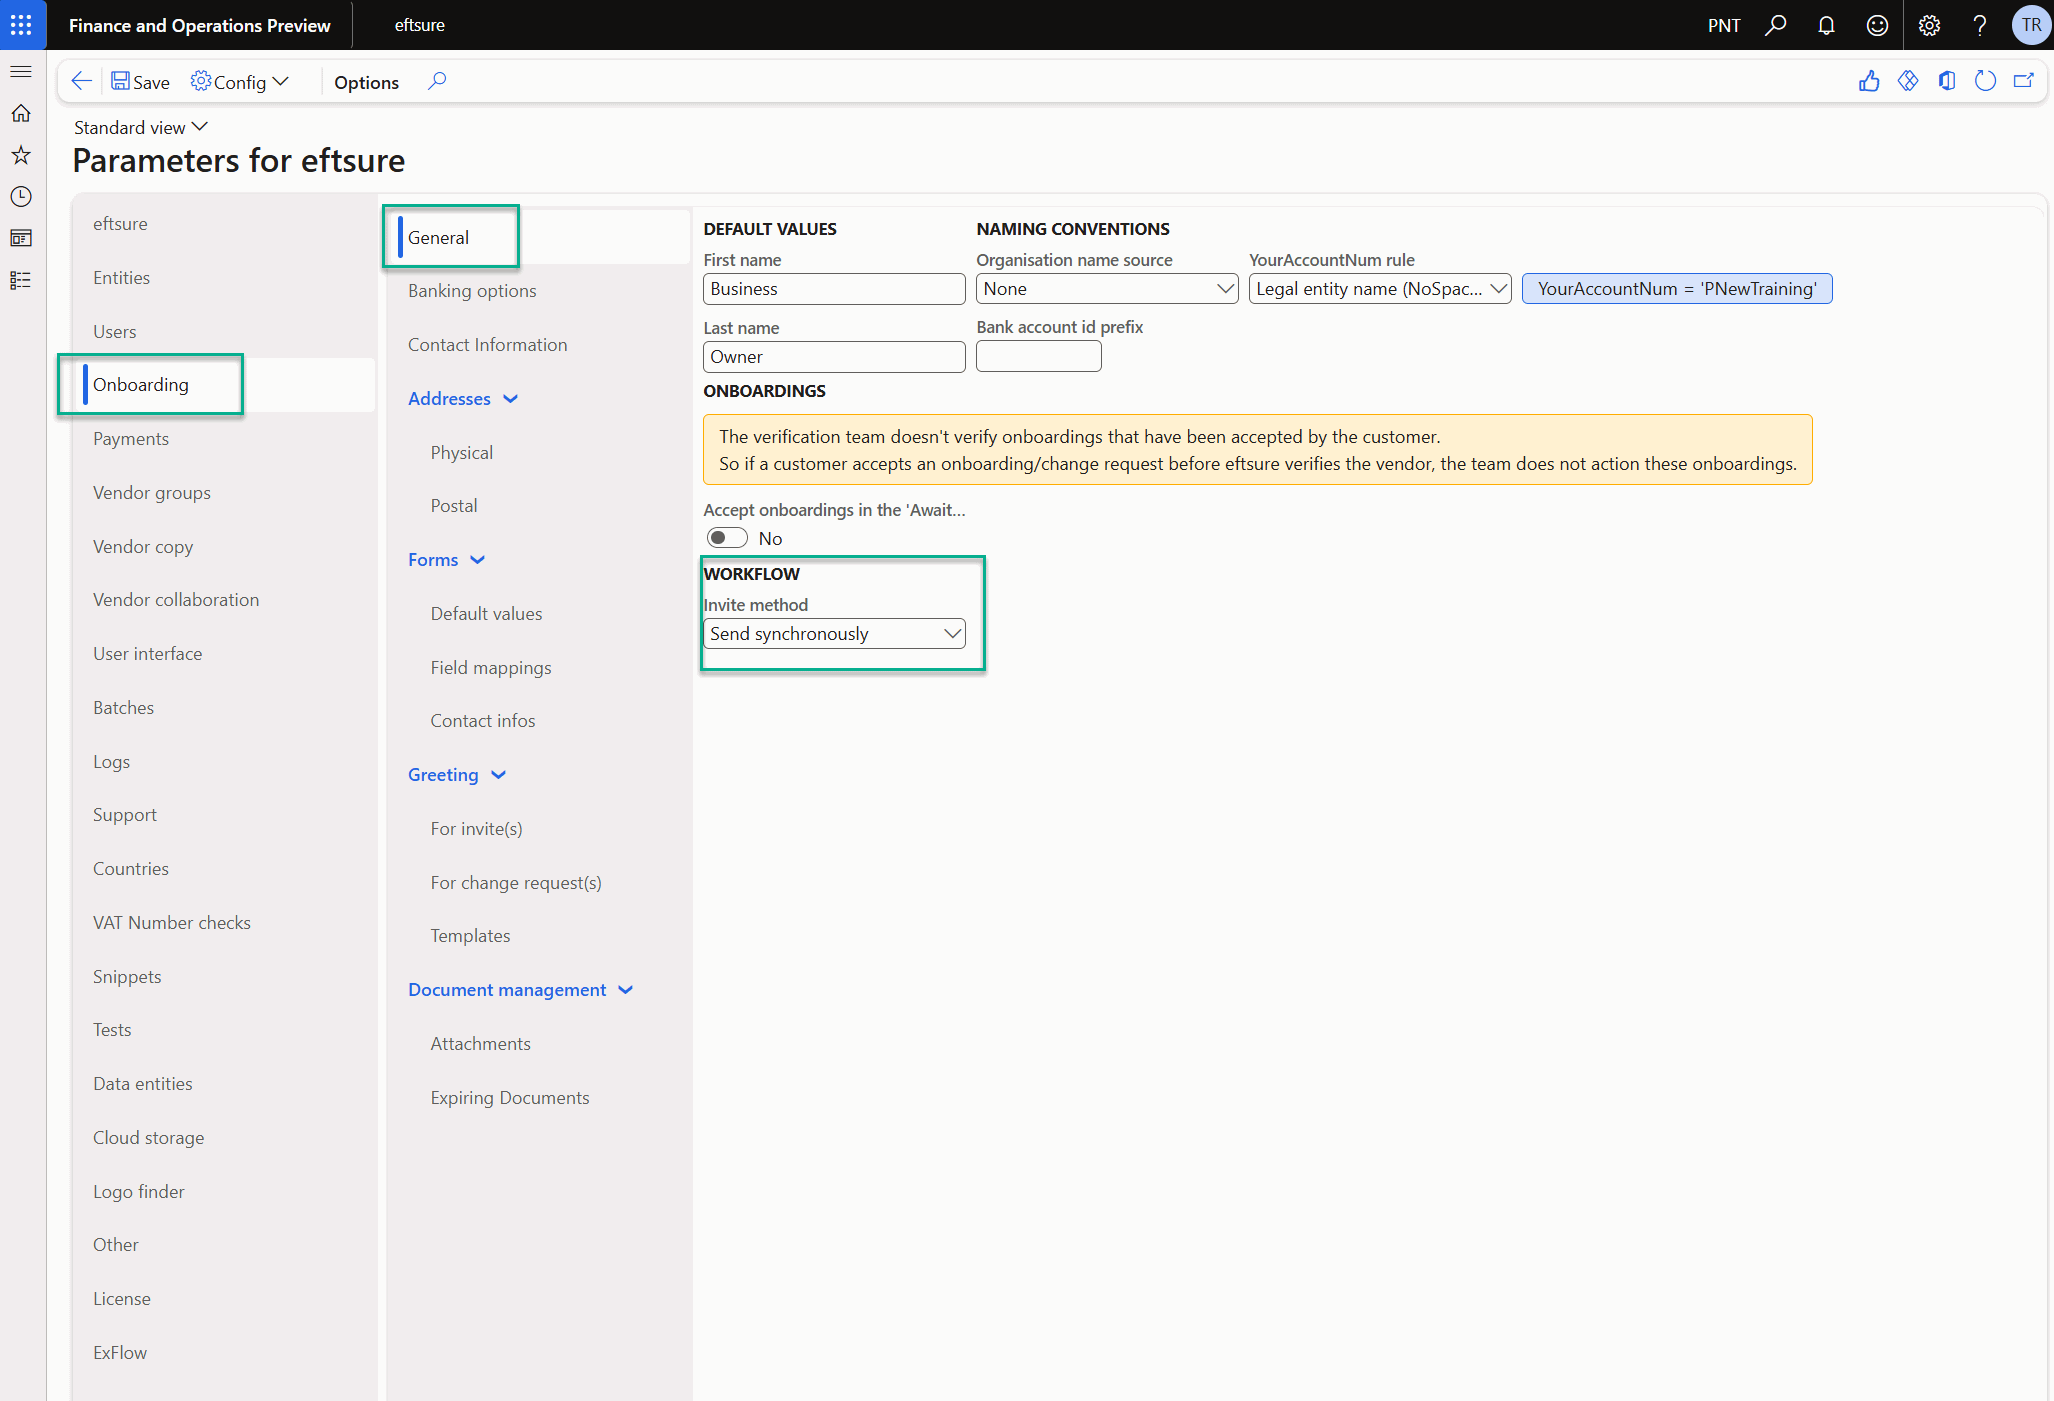Viewport: 2054px width, 1401px height.
Task: Click the search magnifier in the top bar
Action: pos(1776,25)
